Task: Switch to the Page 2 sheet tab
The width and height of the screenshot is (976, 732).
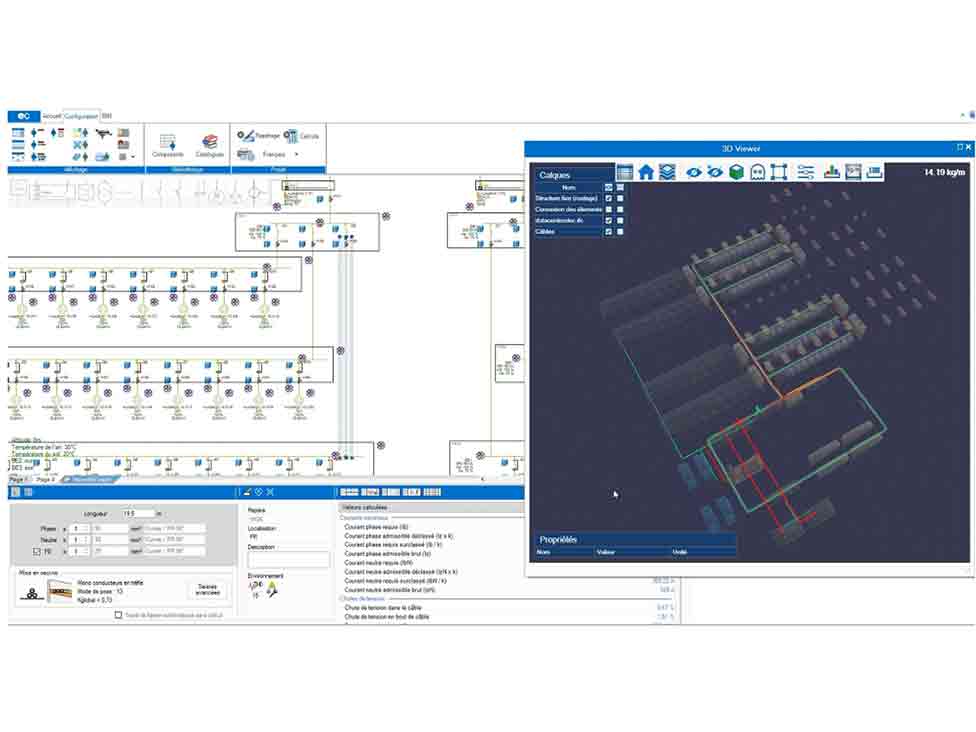Action: [45, 480]
